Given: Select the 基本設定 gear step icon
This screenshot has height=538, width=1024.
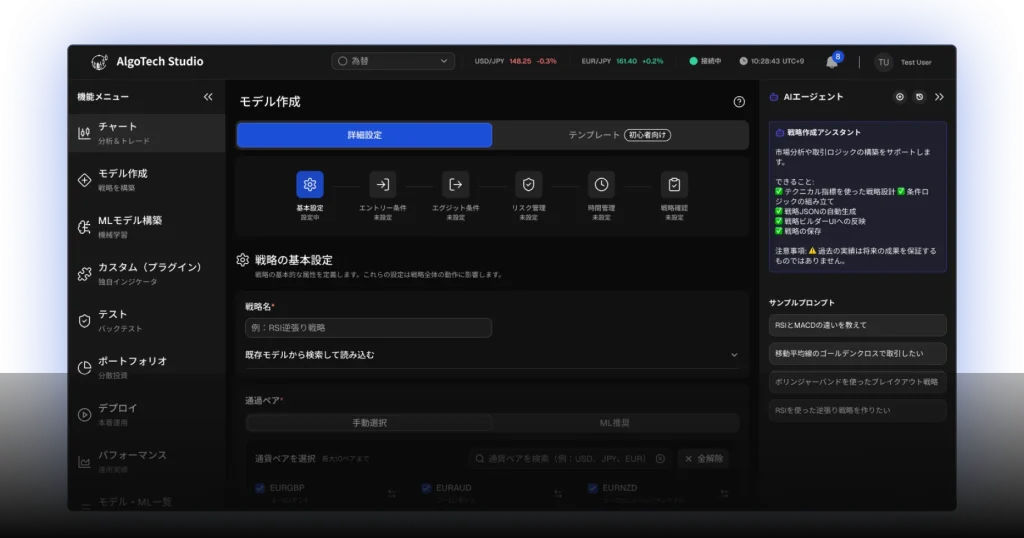Looking at the screenshot, I should (310, 185).
